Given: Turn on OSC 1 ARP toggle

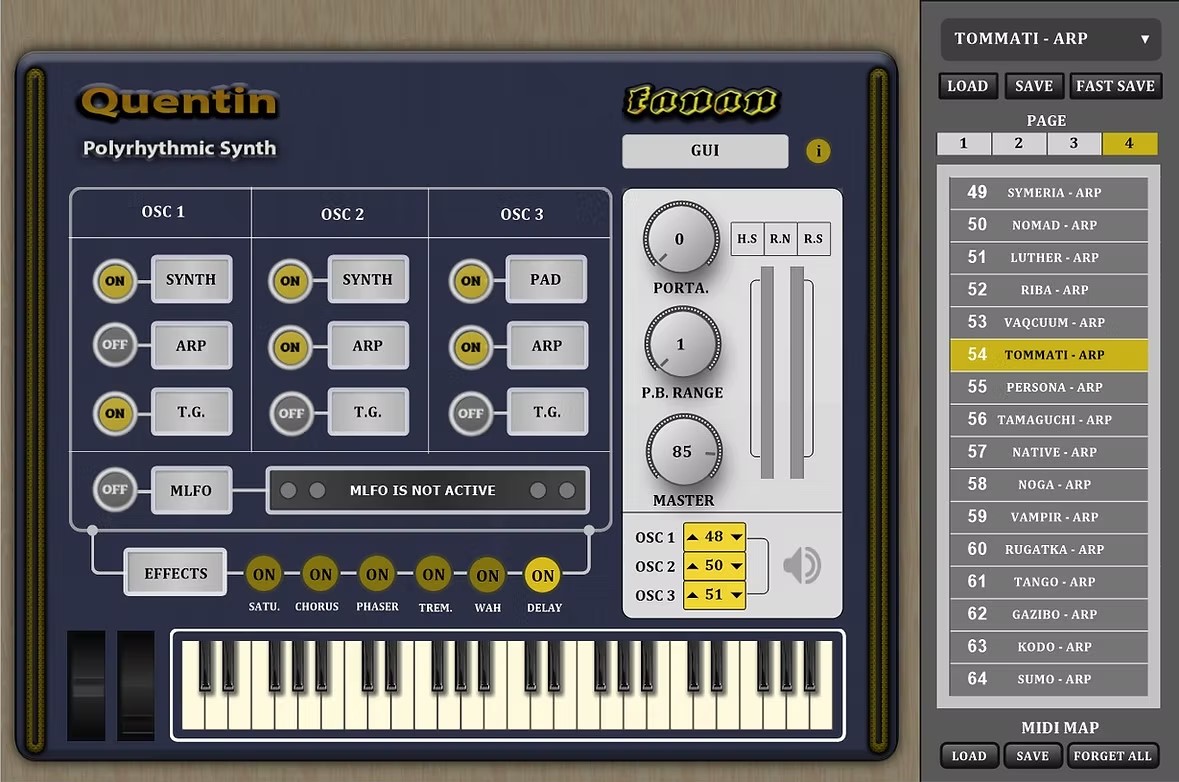Looking at the screenshot, I should [x=115, y=346].
